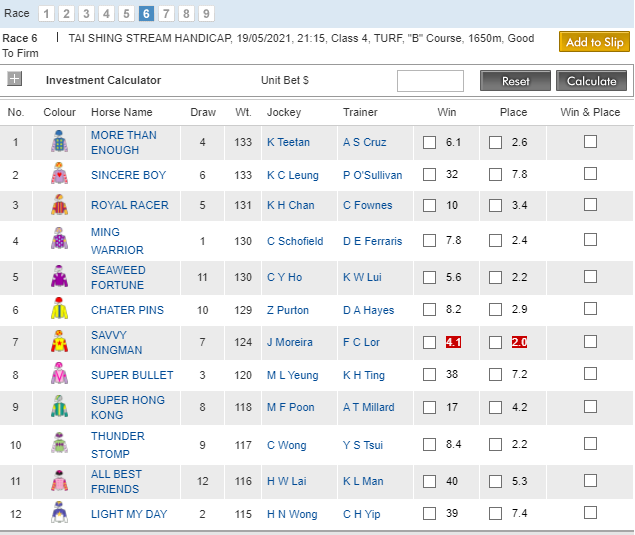Click the Calculate button

tap(592, 81)
